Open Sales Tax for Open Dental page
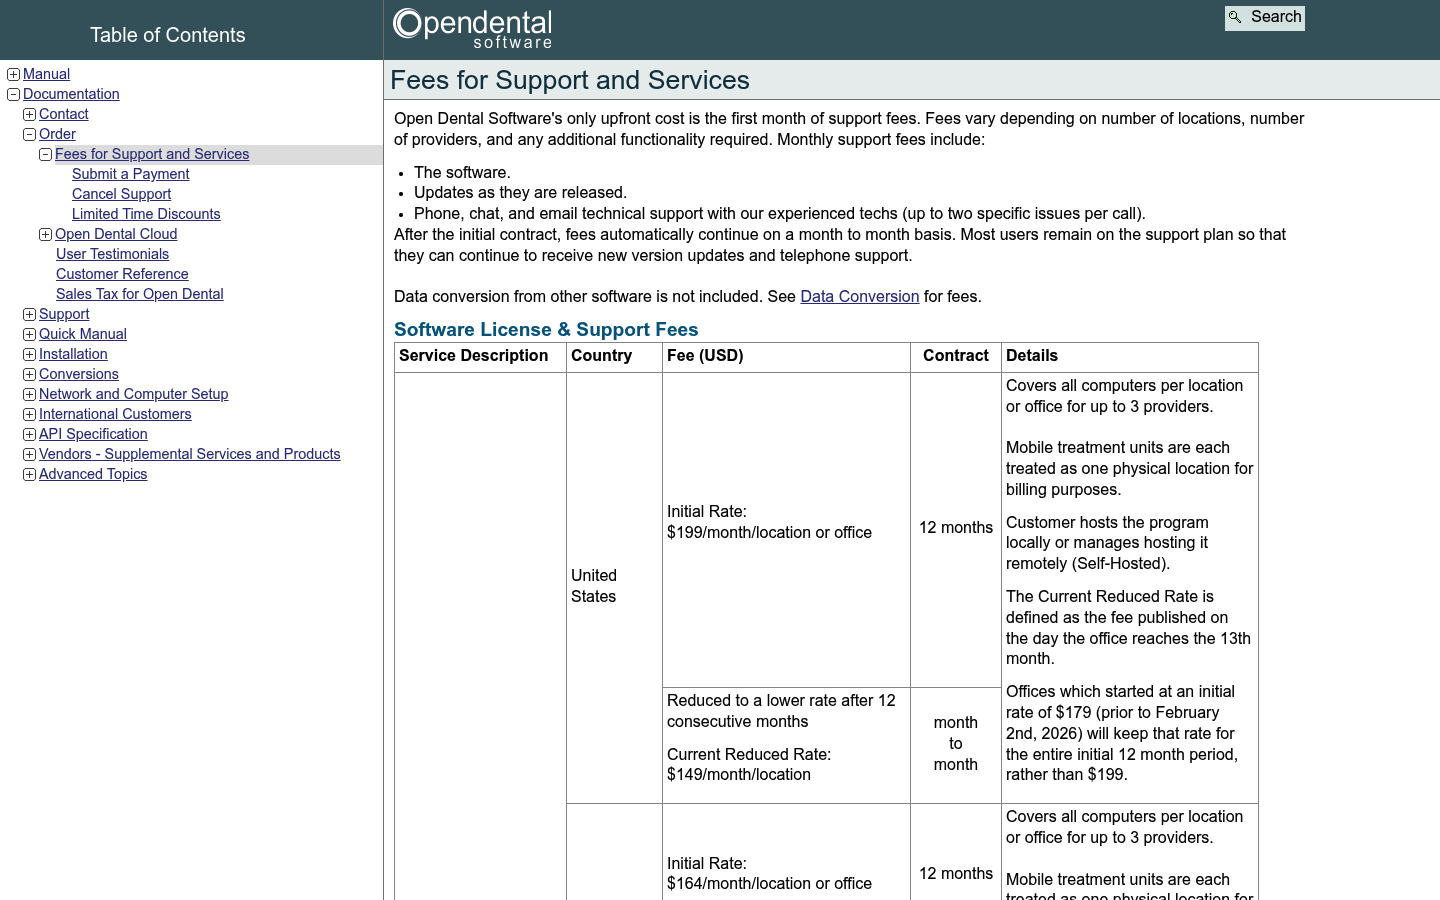The width and height of the screenshot is (1440, 900). [140, 294]
